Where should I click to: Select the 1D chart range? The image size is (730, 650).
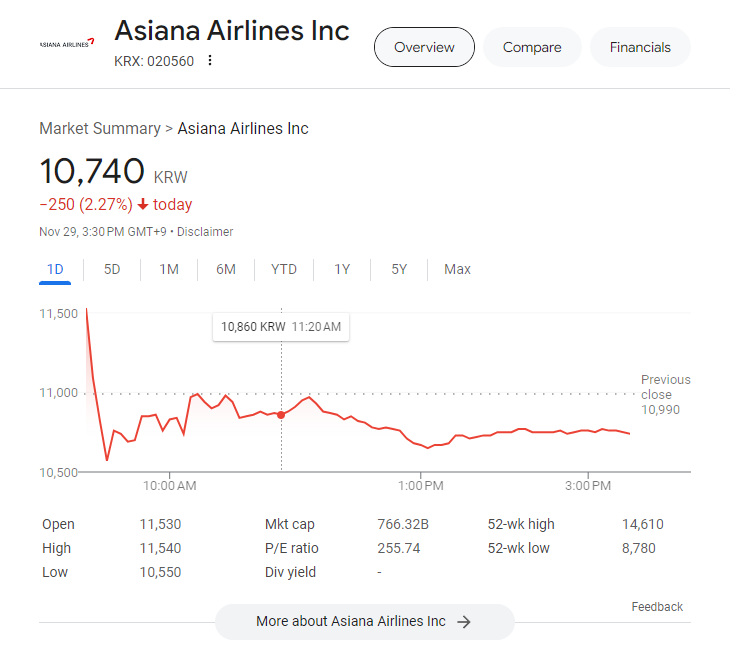[56, 269]
